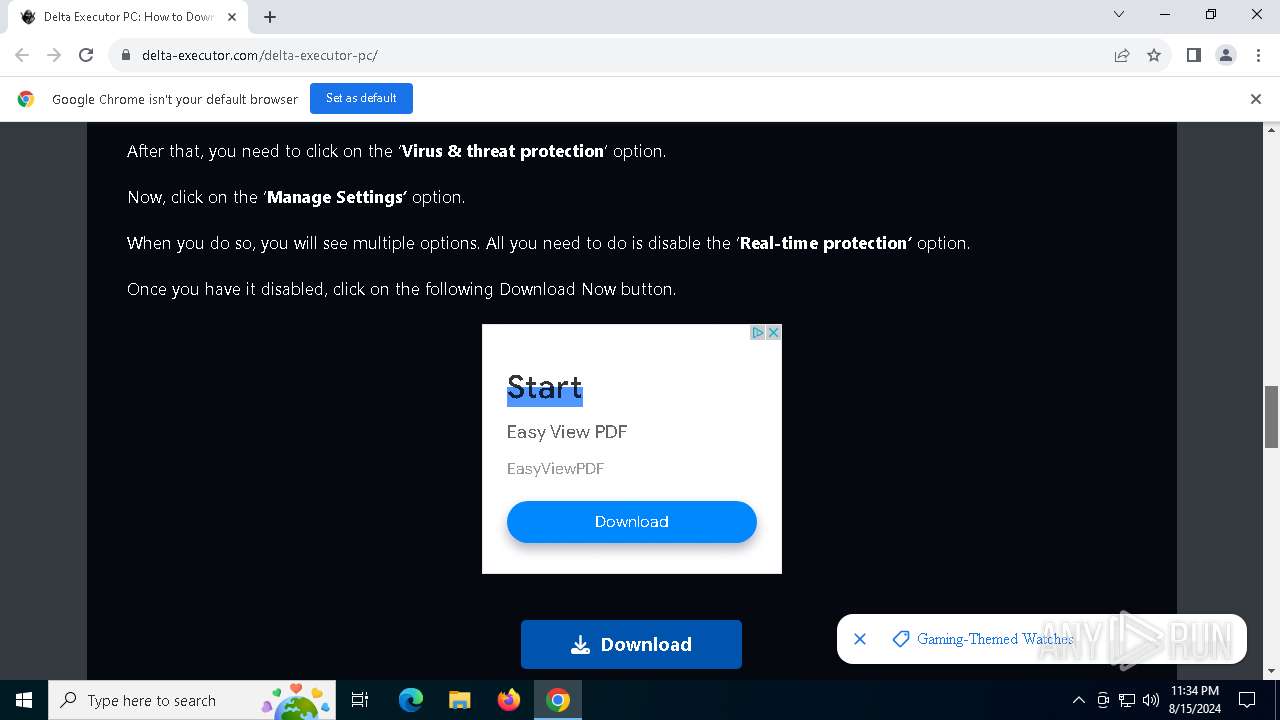Dismiss the Gaming-Themed Watches popup
The height and width of the screenshot is (720, 1280).
click(x=860, y=639)
